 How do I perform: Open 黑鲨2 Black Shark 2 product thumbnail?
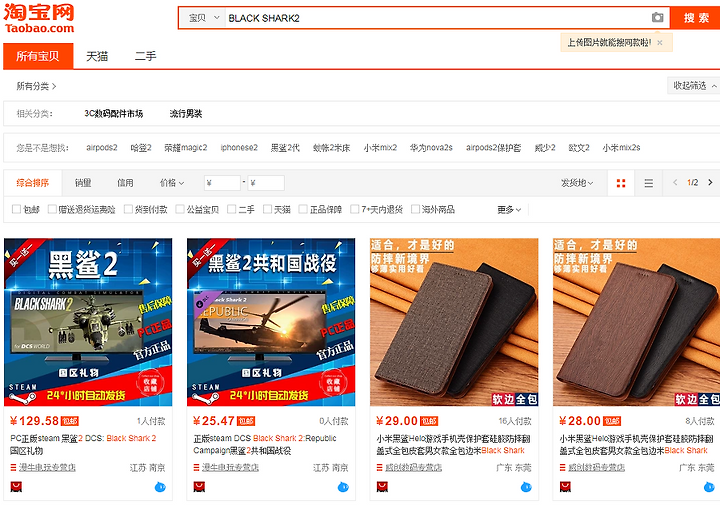coord(88,322)
